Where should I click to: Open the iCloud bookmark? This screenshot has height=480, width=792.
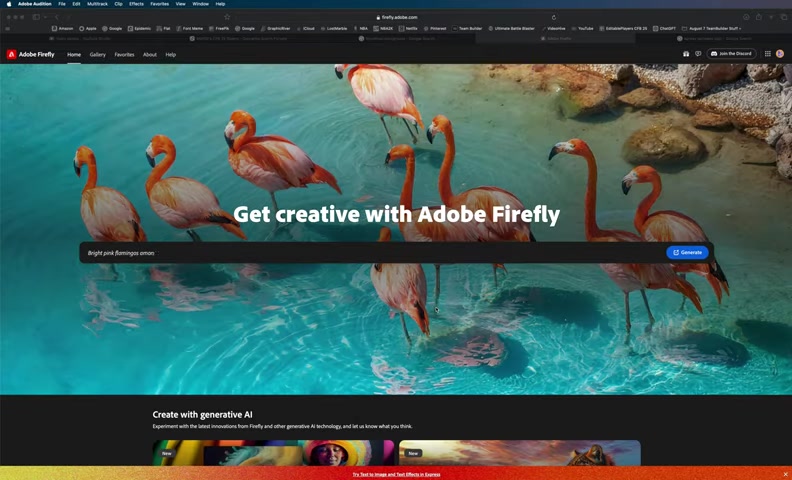(x=305, y=28)
